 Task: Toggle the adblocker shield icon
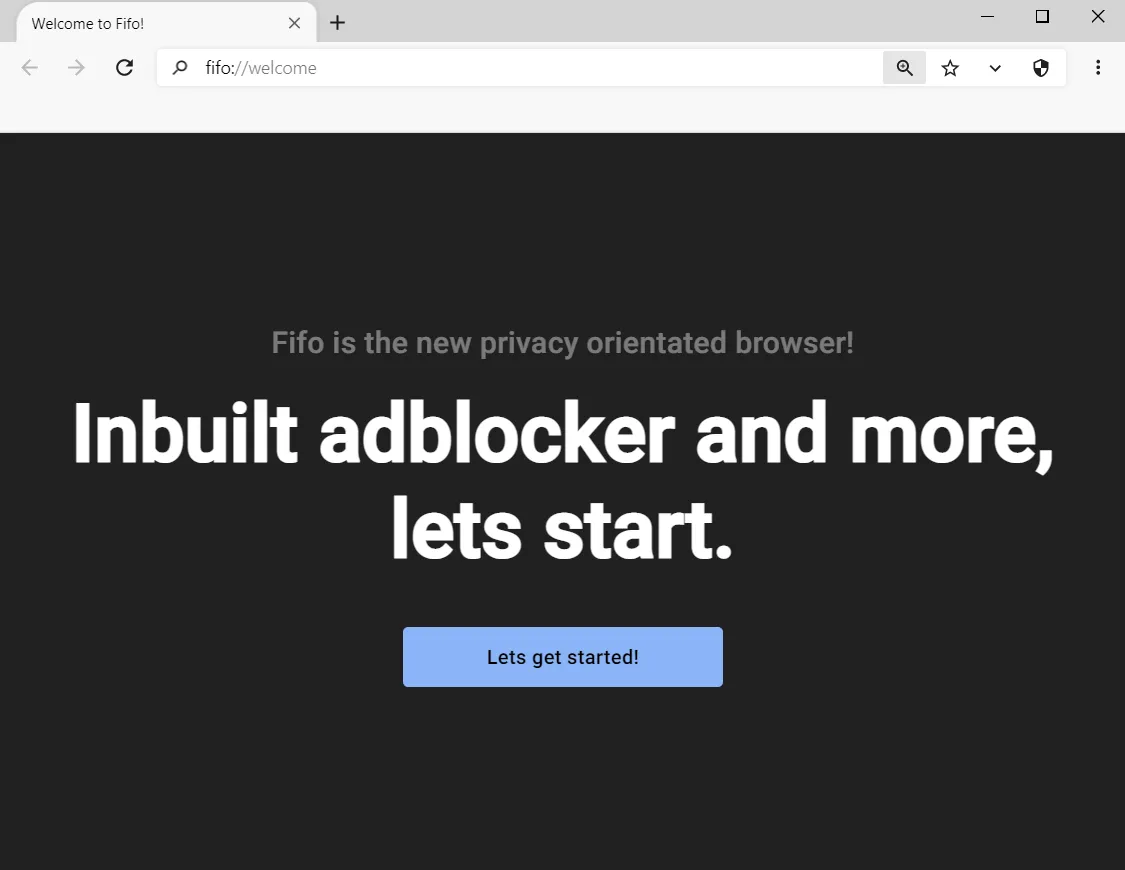tap(1041, 67)
